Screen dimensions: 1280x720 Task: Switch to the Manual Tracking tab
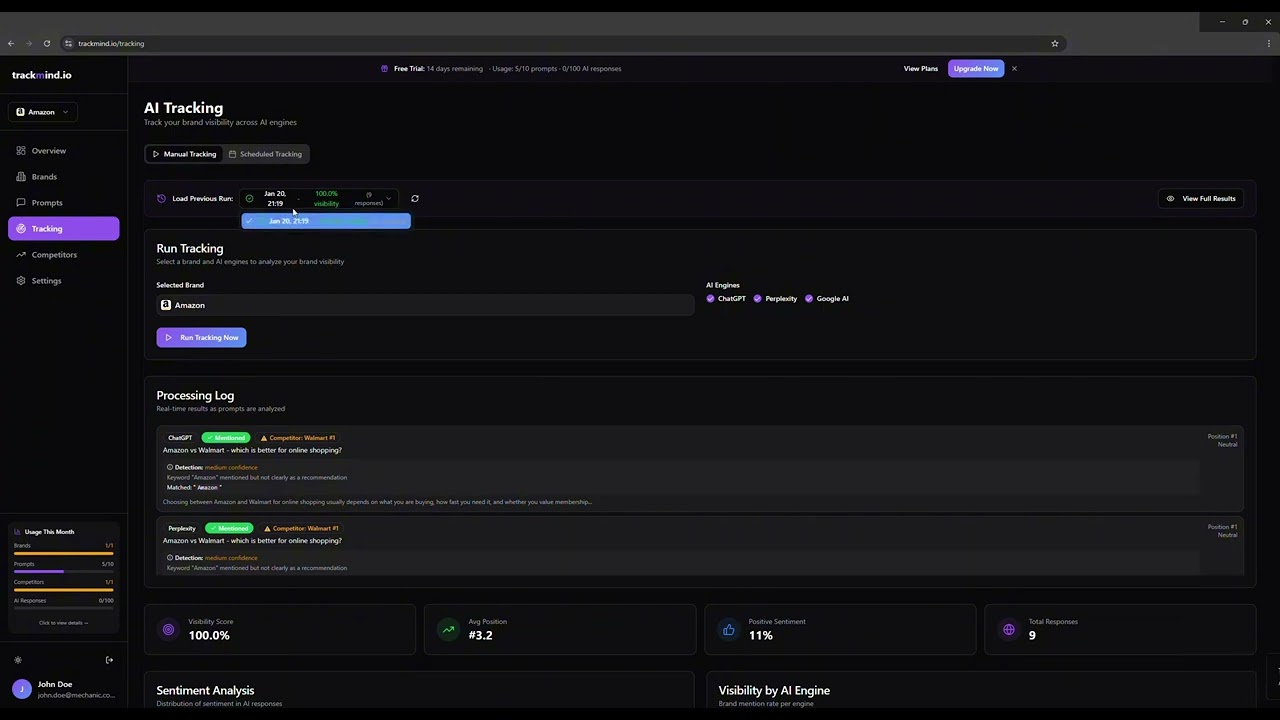(184, 154)
